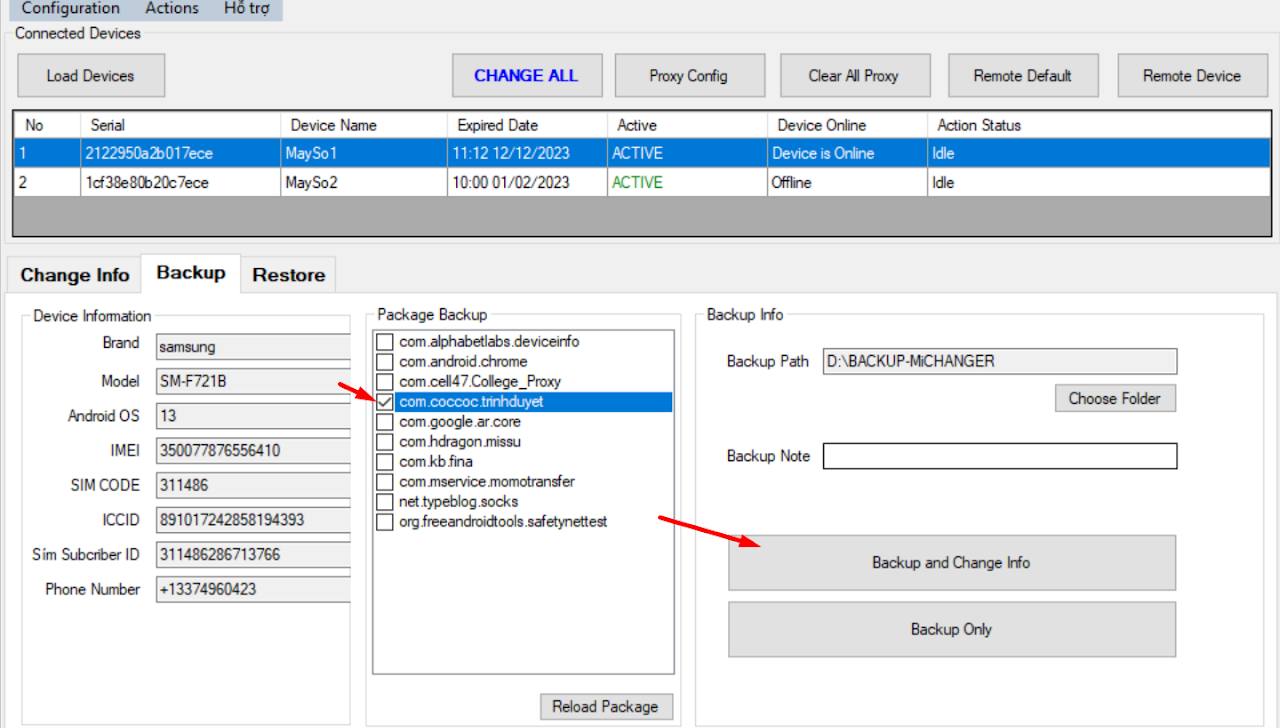The image size is (1280, 728).
Task: Open the Actions menu
Action: tap(172, 9)
